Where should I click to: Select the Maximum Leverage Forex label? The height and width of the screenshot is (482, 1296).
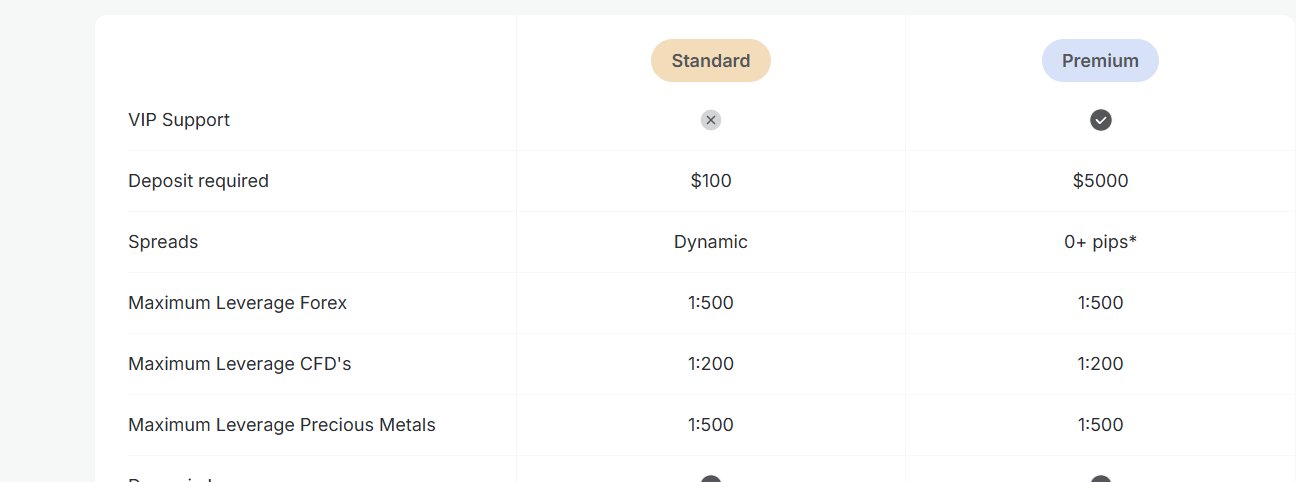[237, 303]
